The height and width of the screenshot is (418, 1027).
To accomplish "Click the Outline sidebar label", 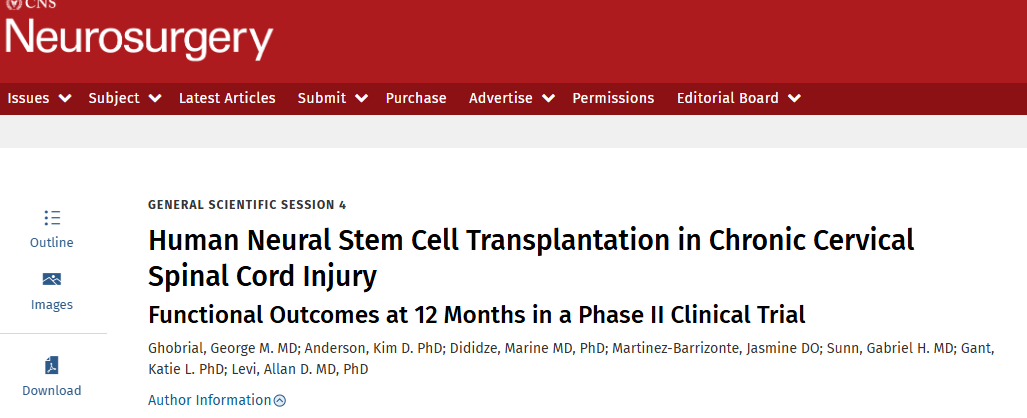I will (x=52, y=243).
